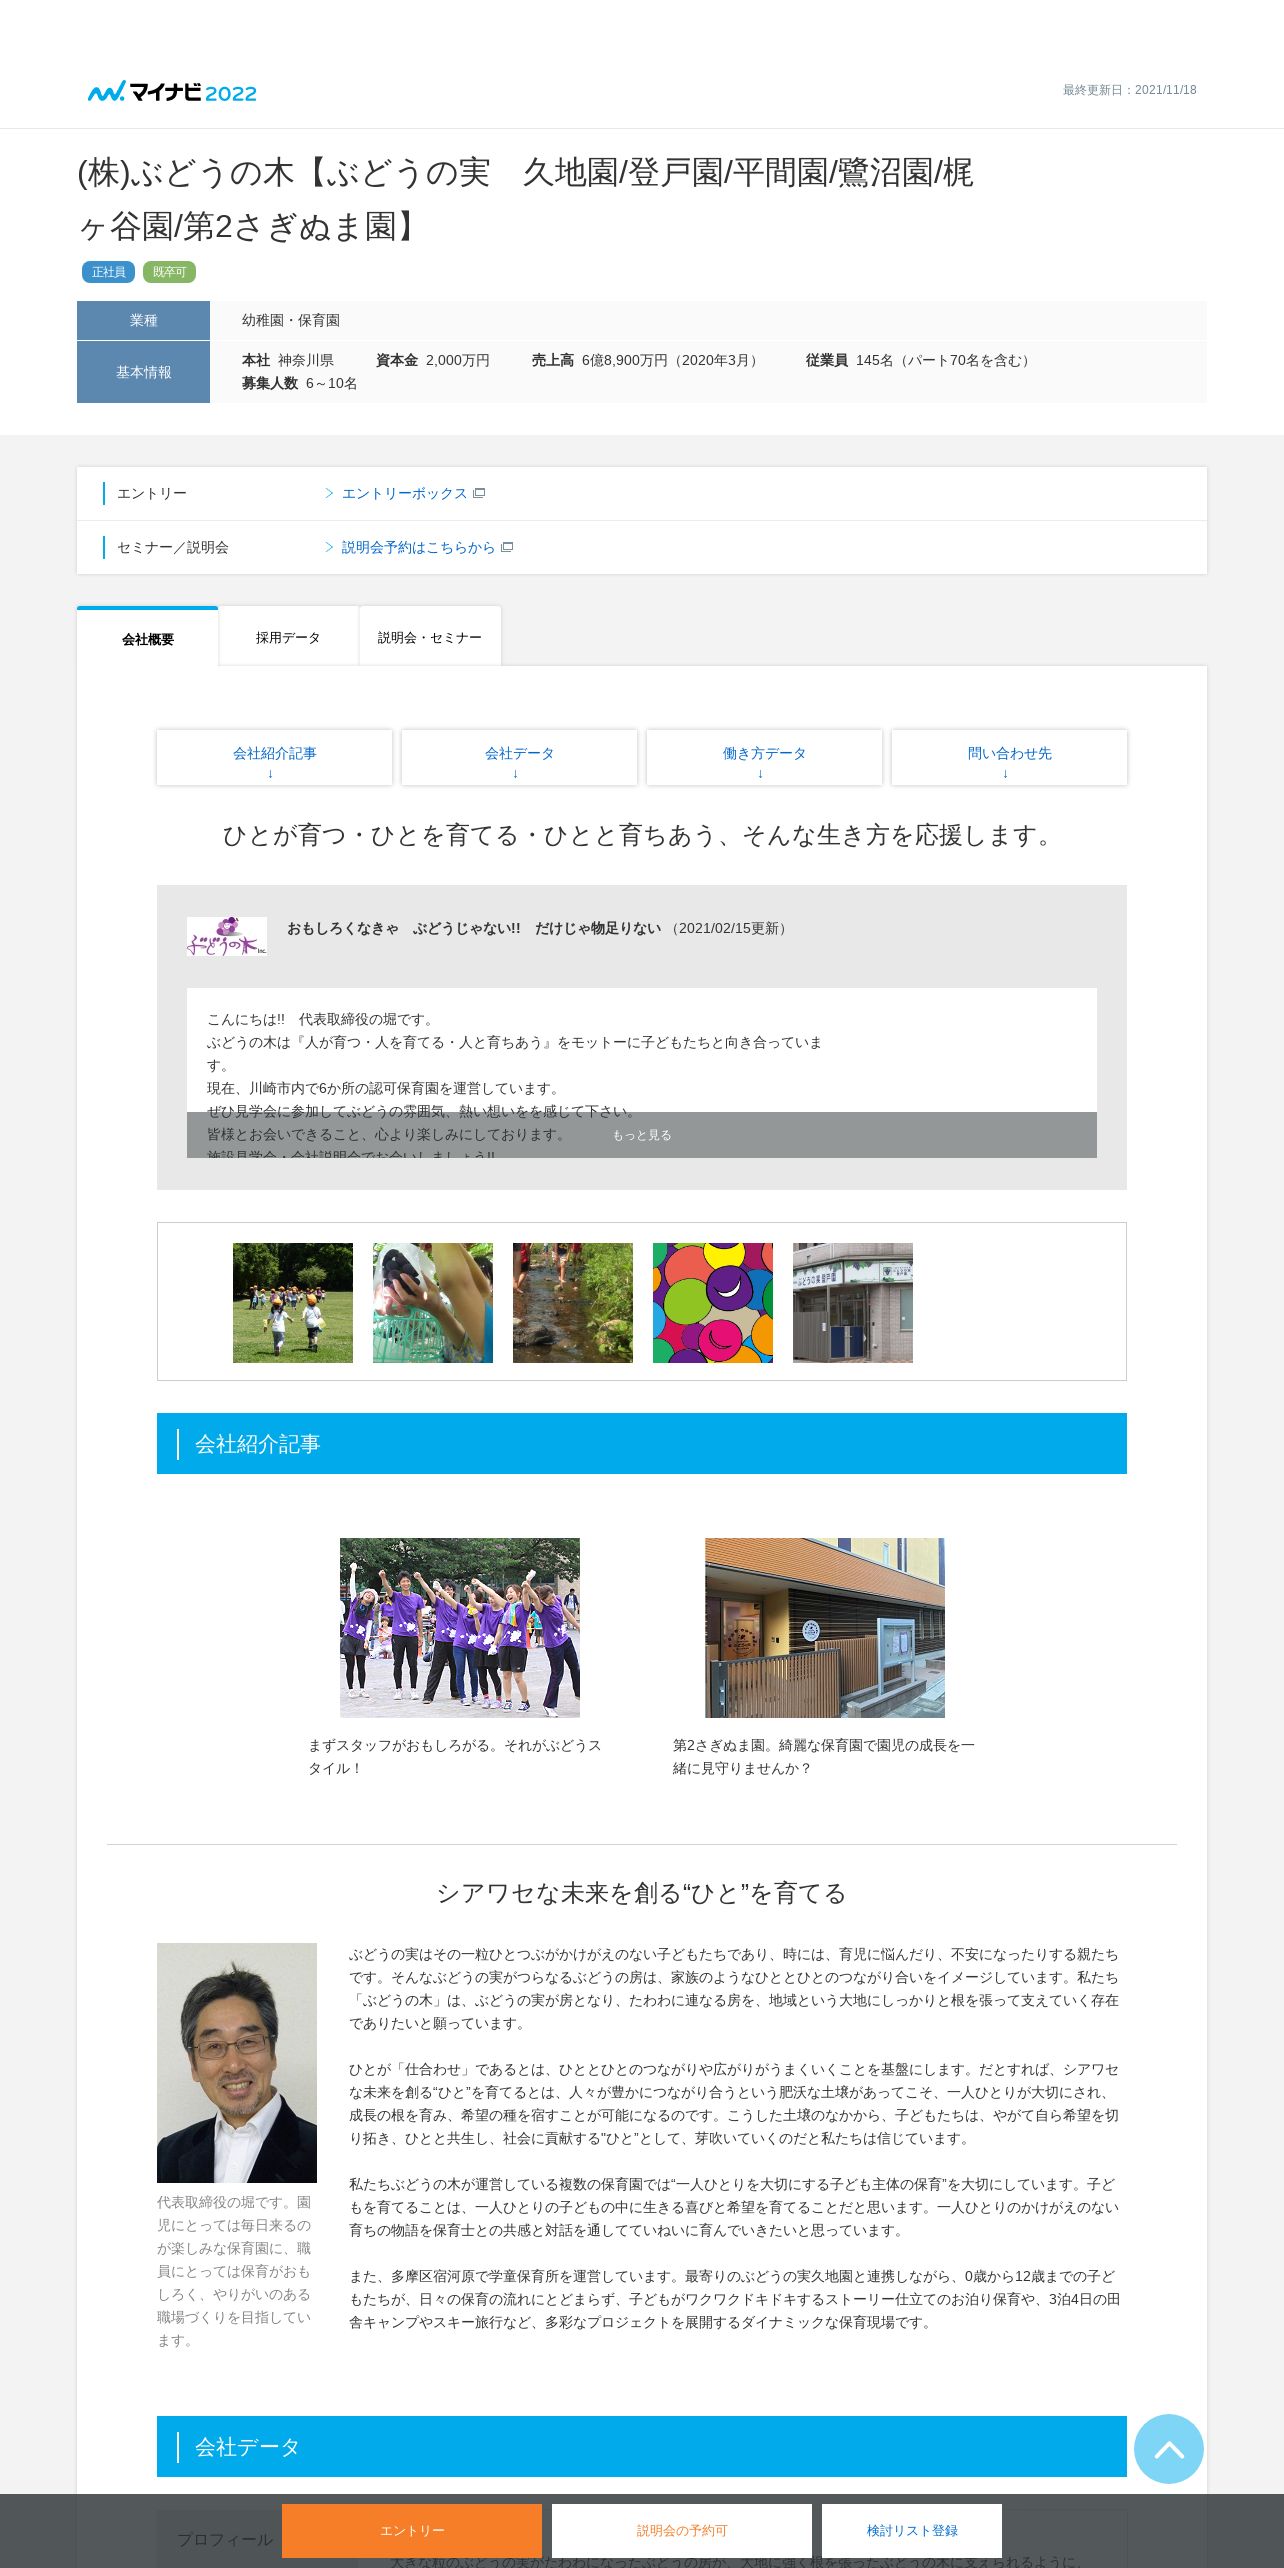Screen dimensions: 1284x2568
Task: Click the 会社データ section header
Action: point(642,2446)
